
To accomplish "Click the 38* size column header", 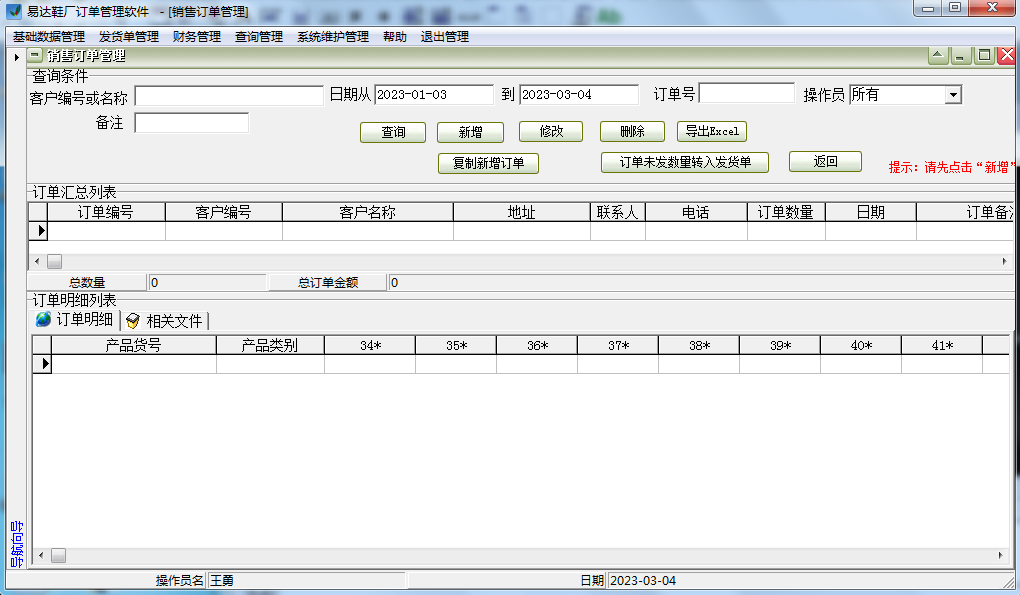I will [x=699, y=345].
